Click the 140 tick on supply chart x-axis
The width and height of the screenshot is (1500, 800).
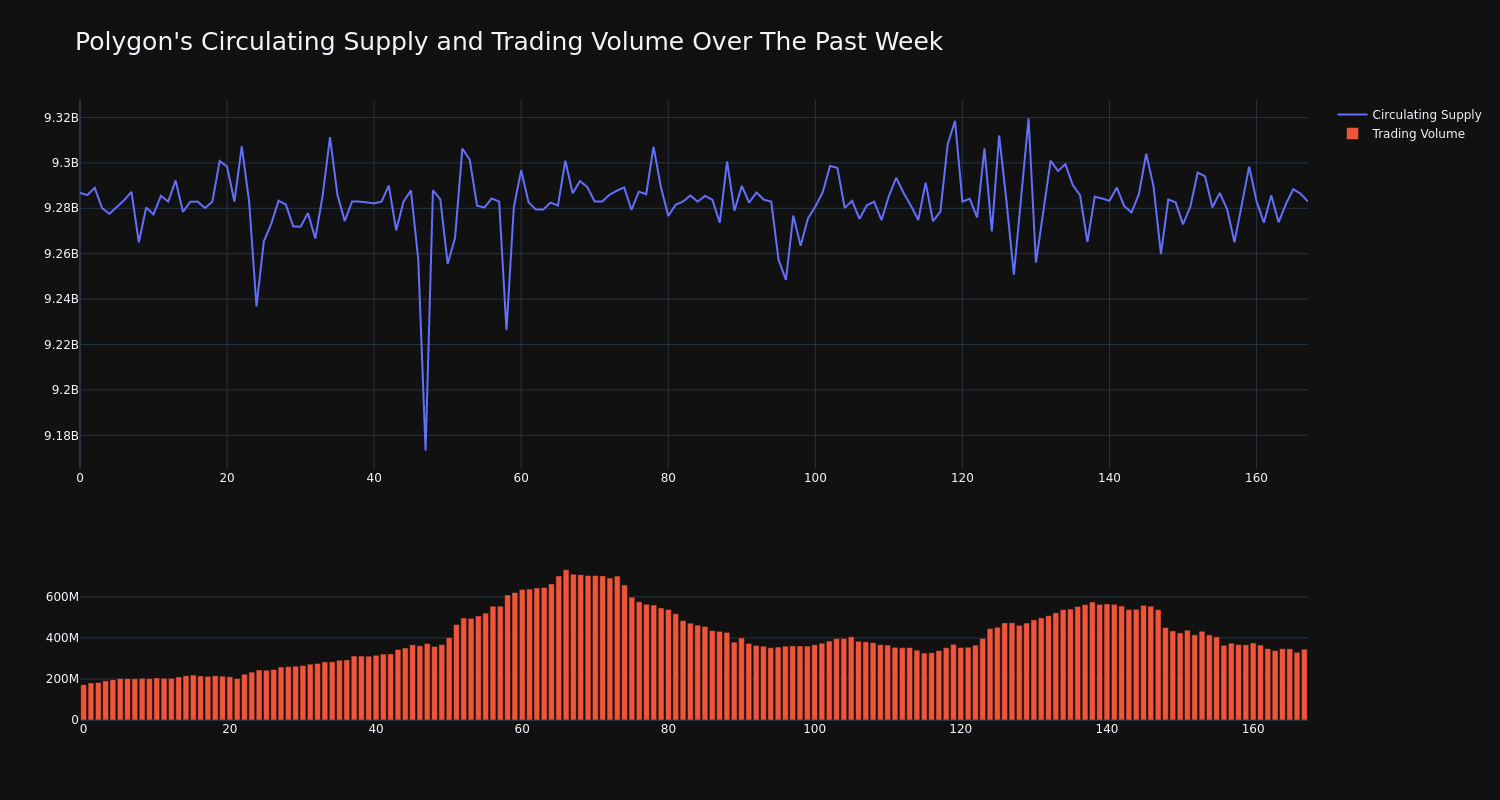1109,478
